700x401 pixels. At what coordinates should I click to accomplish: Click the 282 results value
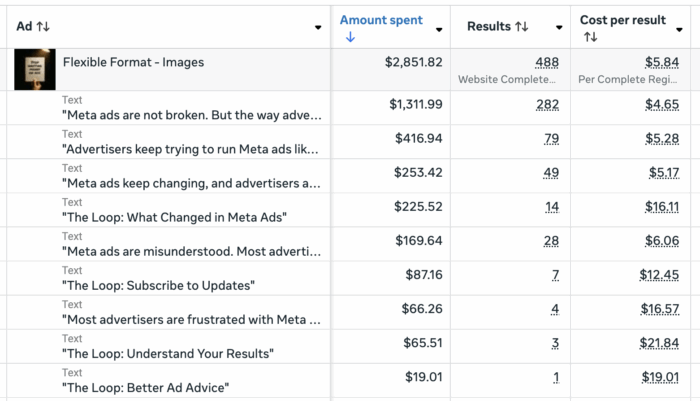click(x=547, y=104)
